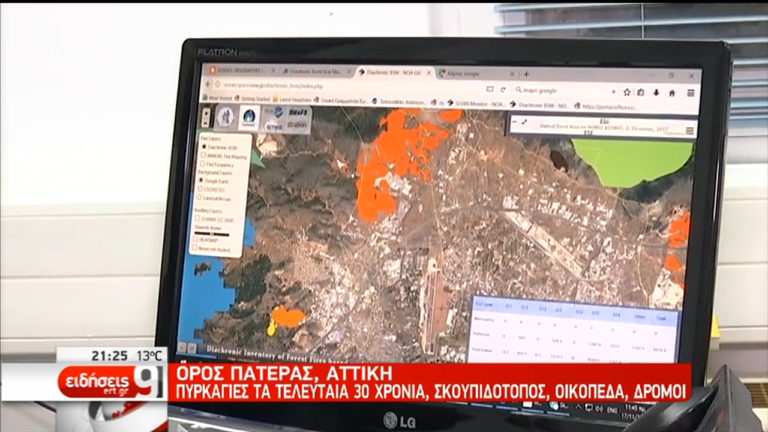Open the Most Visited bookmark
This screenshot has height=432, width=768.
tap(217, 98)
